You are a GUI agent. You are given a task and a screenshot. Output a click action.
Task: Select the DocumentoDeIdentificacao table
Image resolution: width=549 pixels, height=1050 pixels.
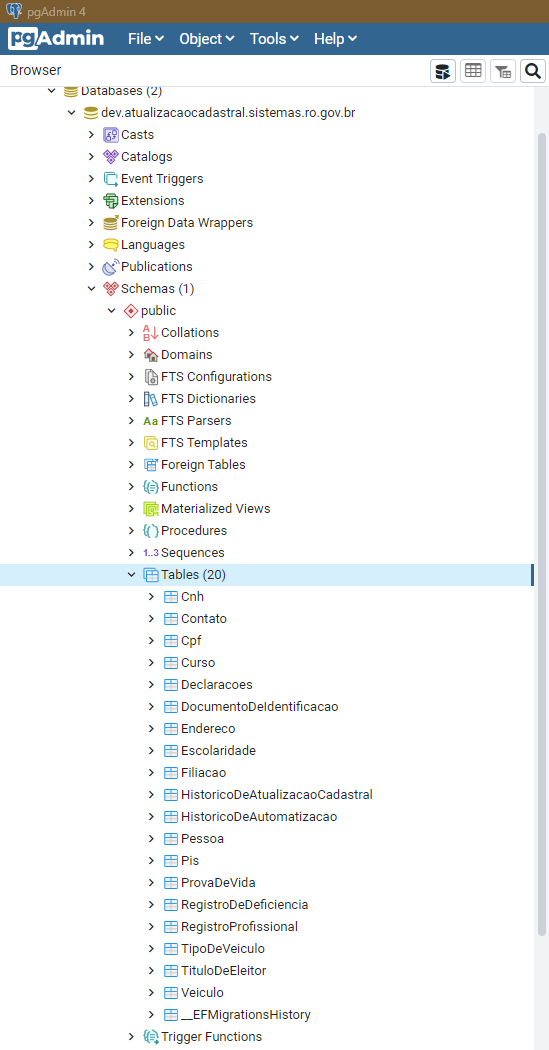(x=260, y=706)
